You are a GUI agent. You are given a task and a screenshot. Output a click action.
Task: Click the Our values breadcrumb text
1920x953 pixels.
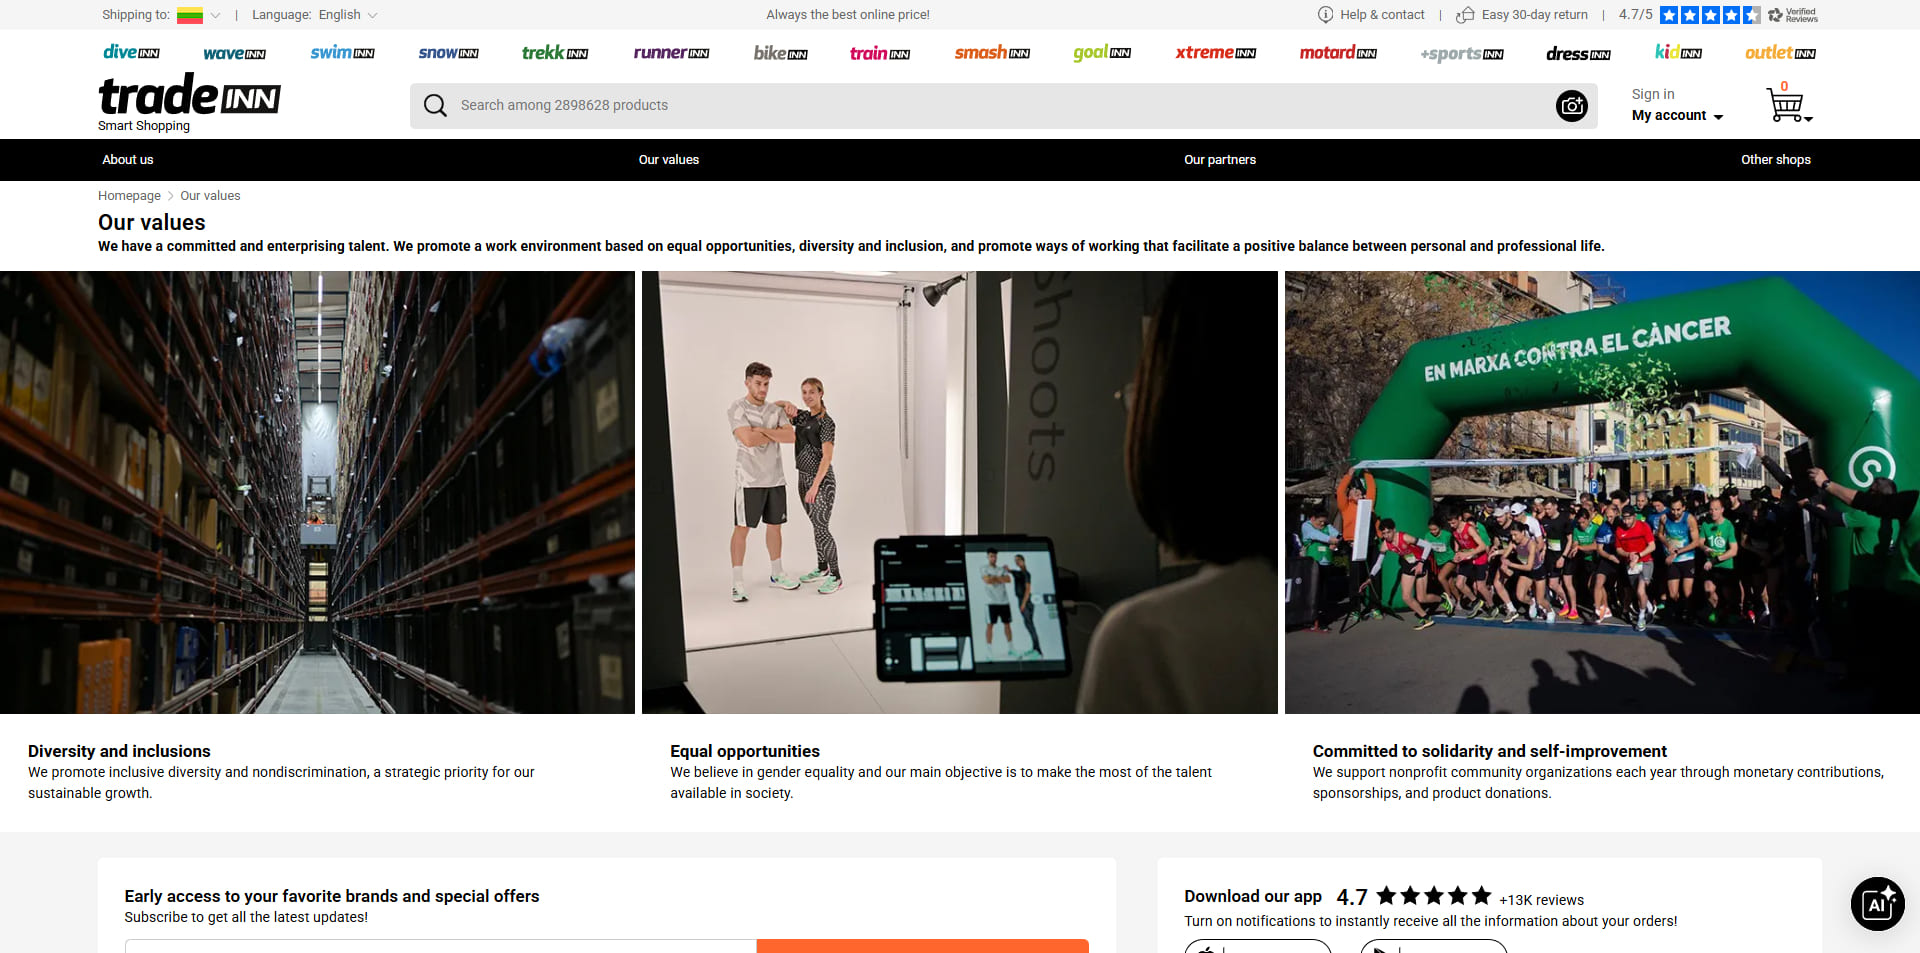(210, 196)
